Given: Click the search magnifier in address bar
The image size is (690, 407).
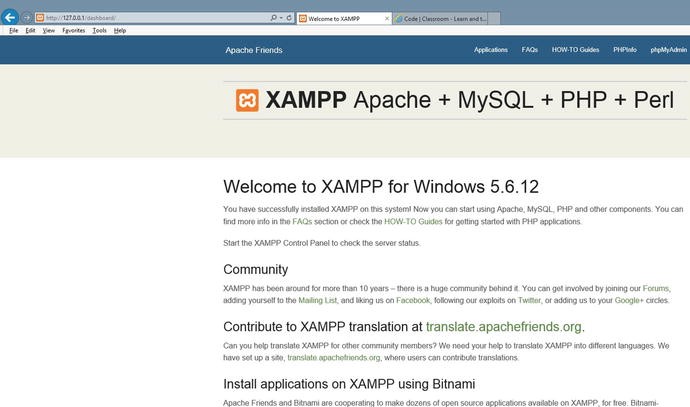Looking at the screenshot, I should pos(273,18).
